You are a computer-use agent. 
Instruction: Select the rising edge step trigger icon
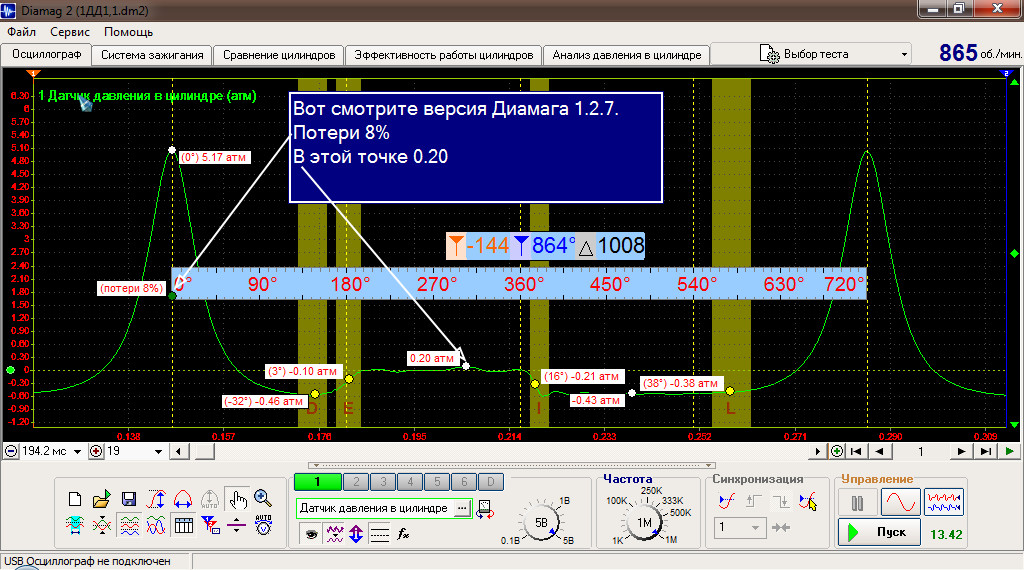[x=754, y=501]
